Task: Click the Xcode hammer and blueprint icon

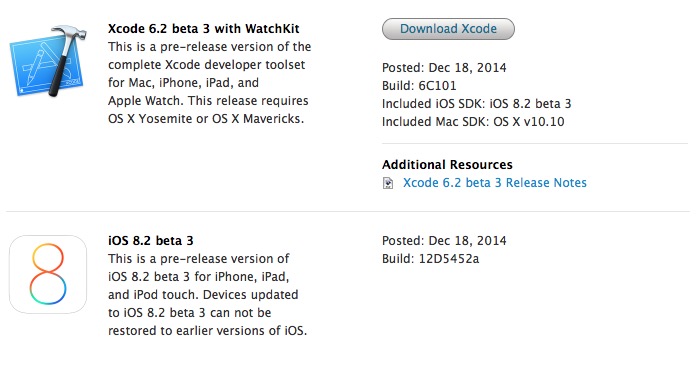Action: pos(48,61)
